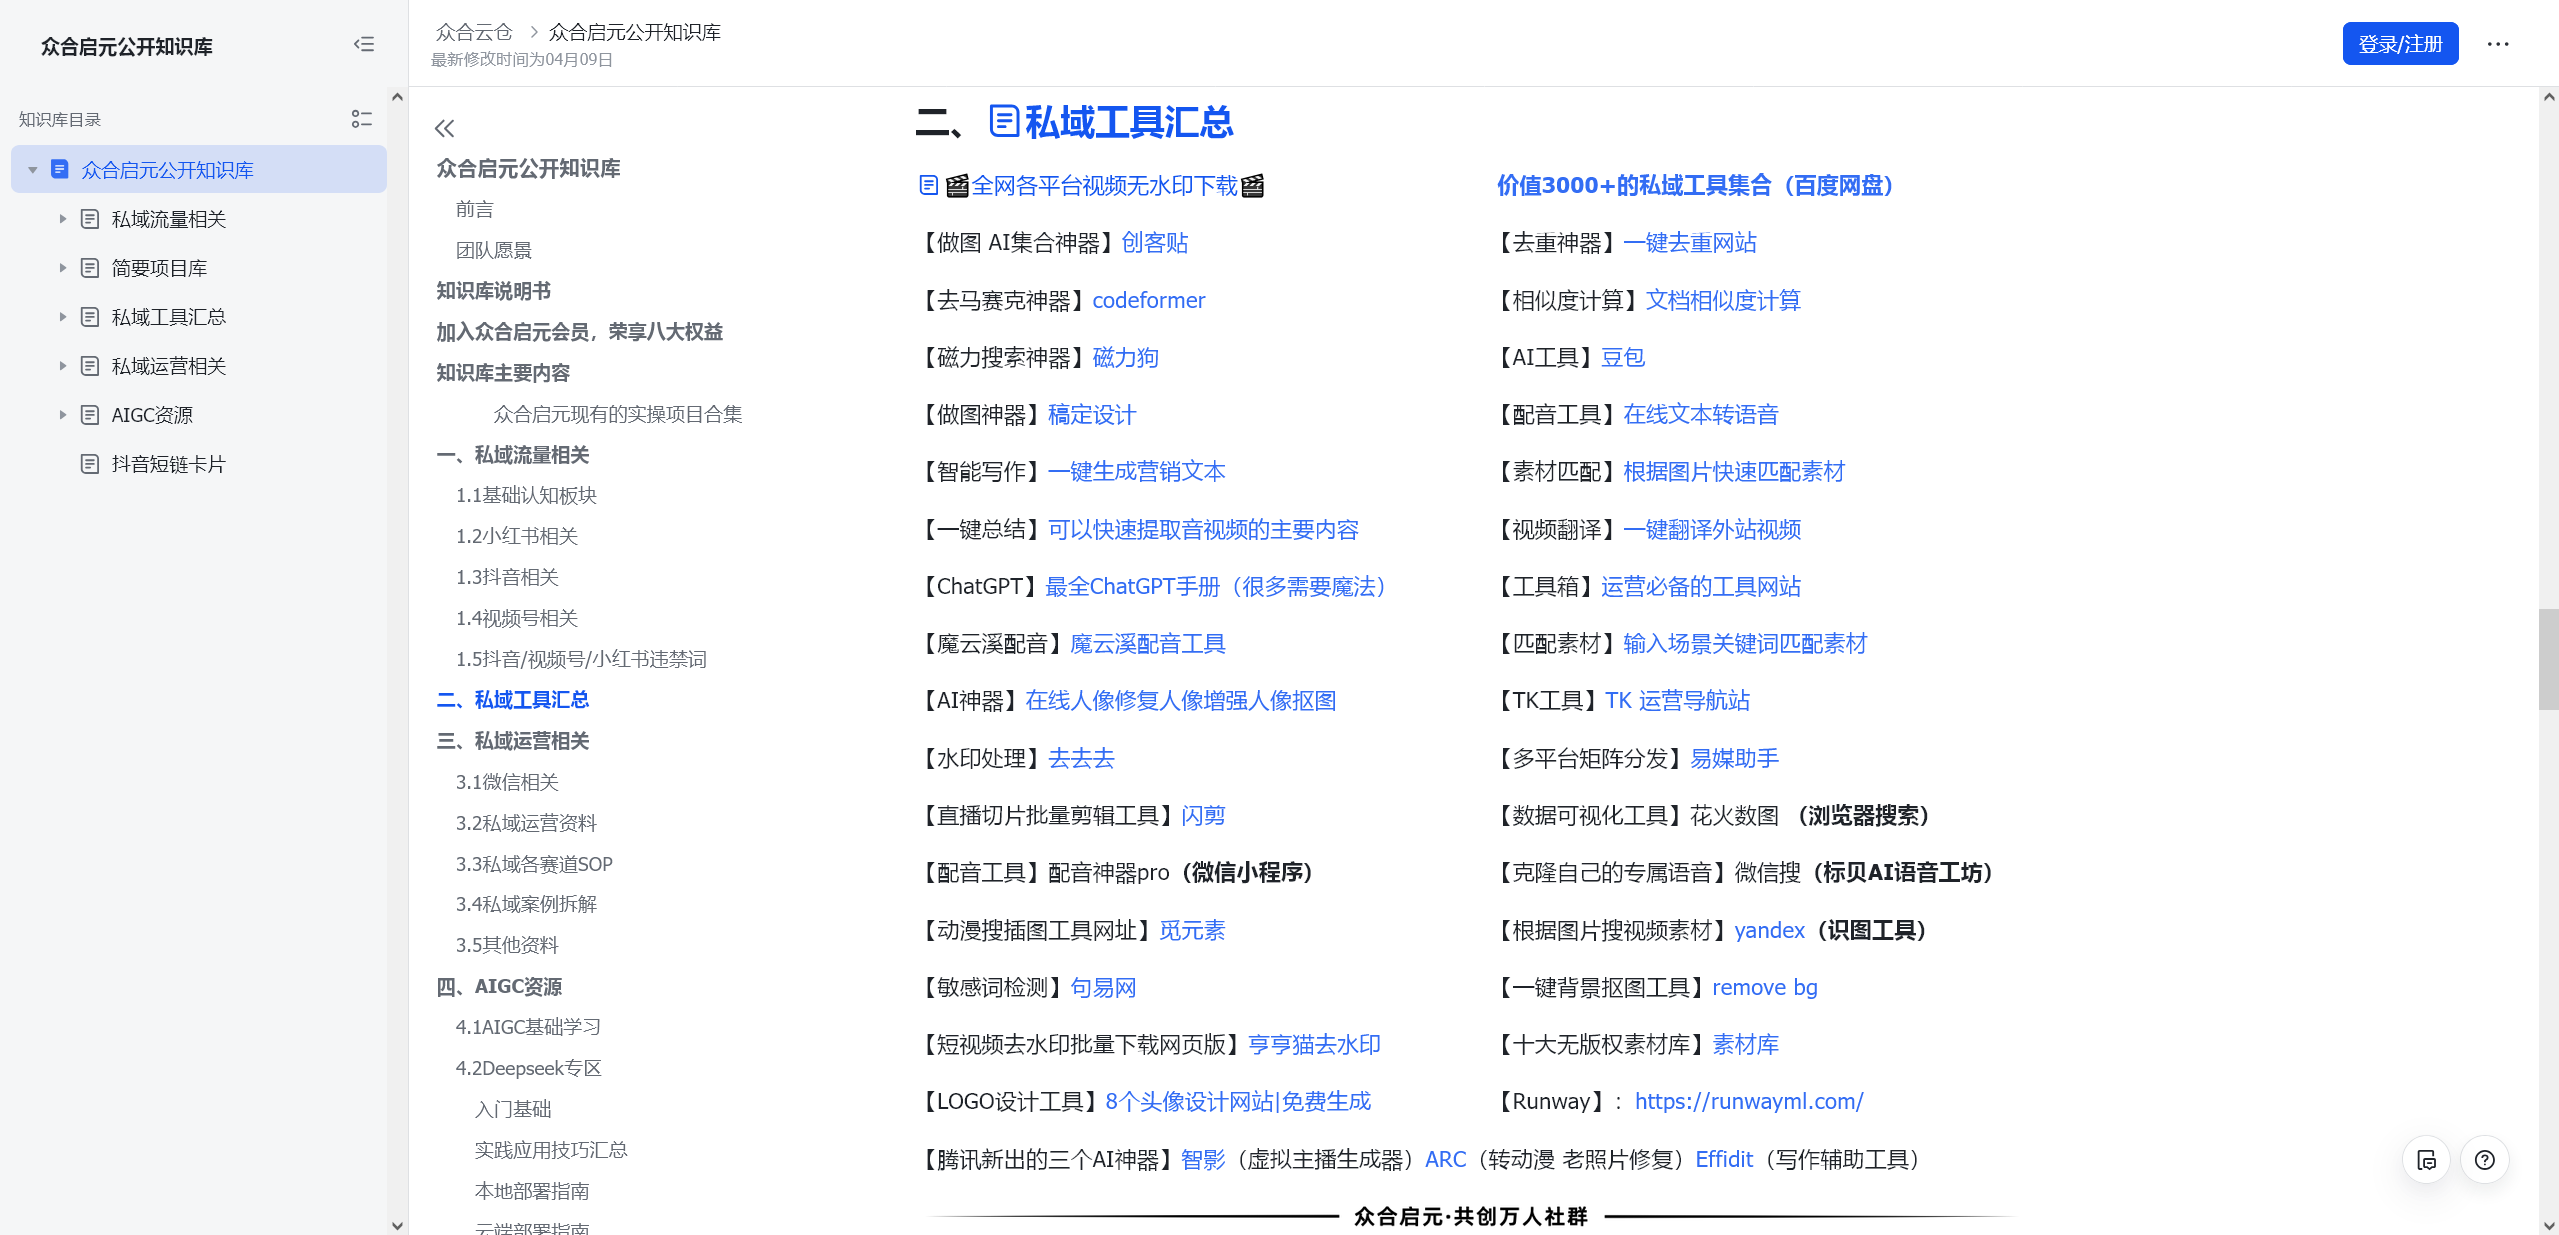Open 8个头像设计网站 link

pyautogui.click(x=1238, y=1101)
